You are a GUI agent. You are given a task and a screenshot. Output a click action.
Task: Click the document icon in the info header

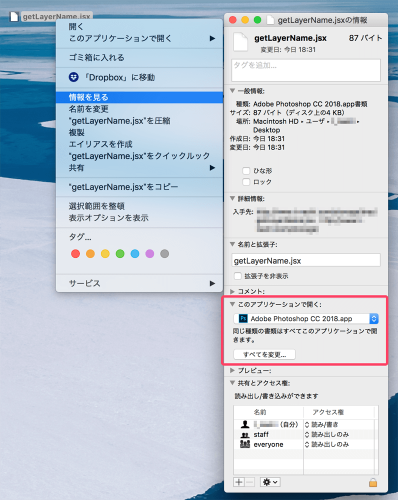tap(240, 42)
